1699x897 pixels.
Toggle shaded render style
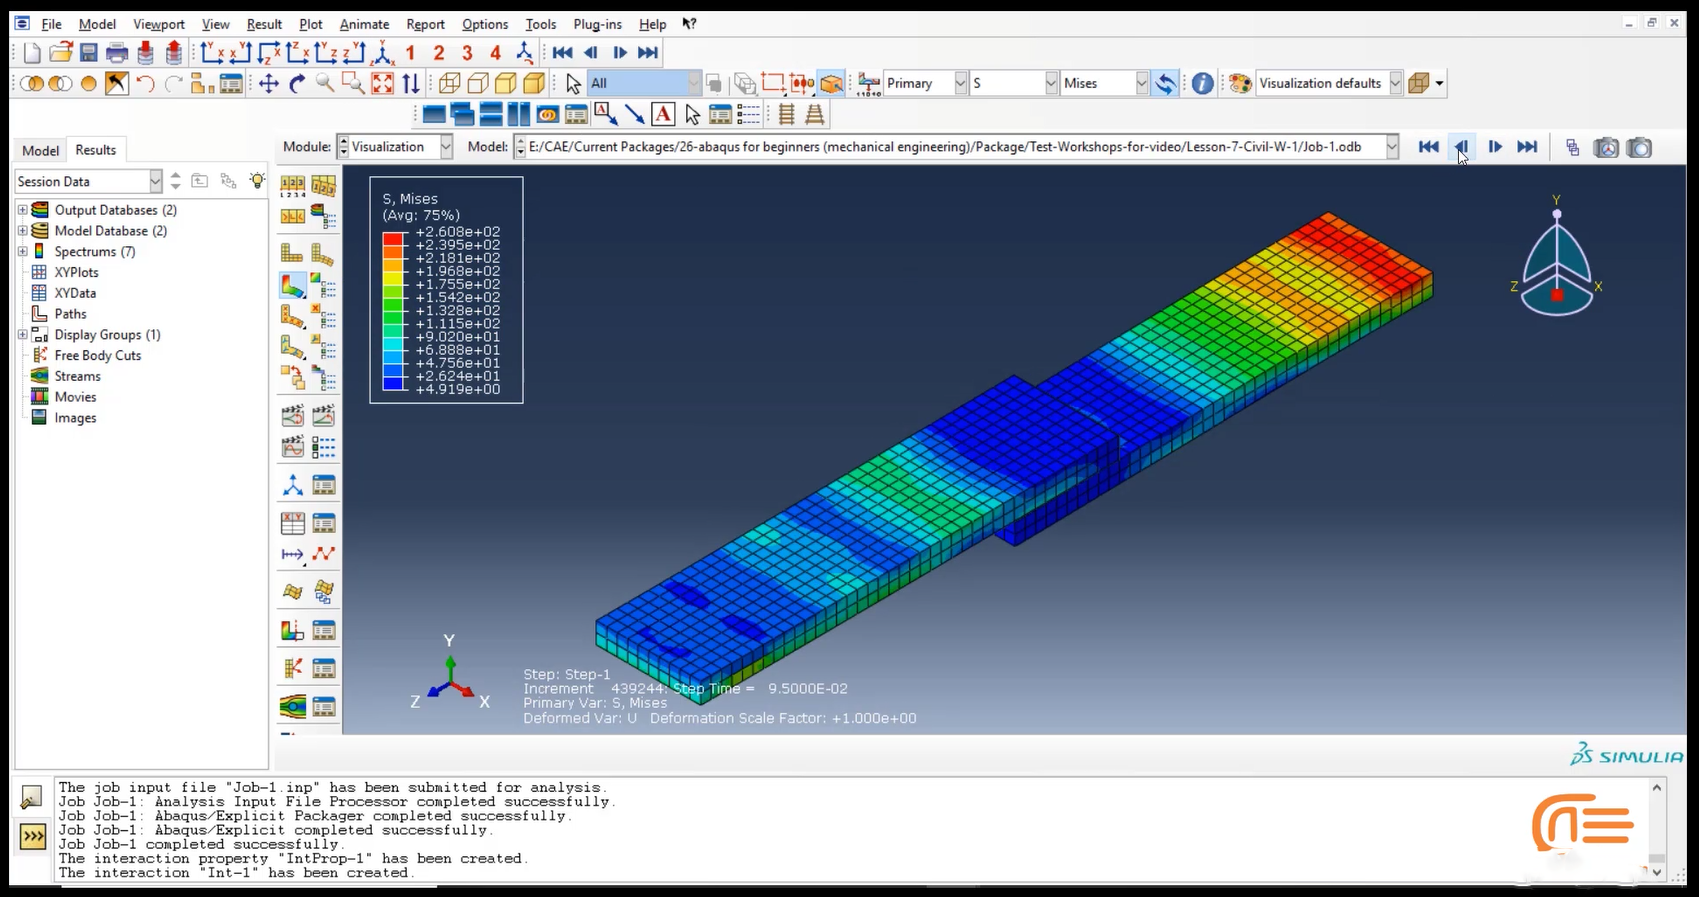pos(535,84)
